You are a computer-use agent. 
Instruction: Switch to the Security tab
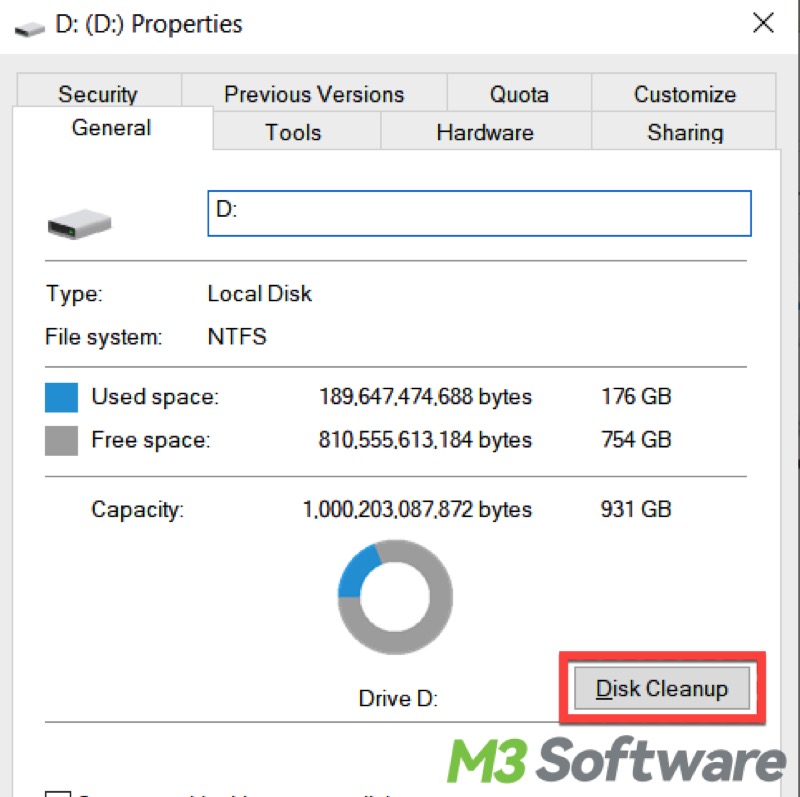tap(98, 93)
